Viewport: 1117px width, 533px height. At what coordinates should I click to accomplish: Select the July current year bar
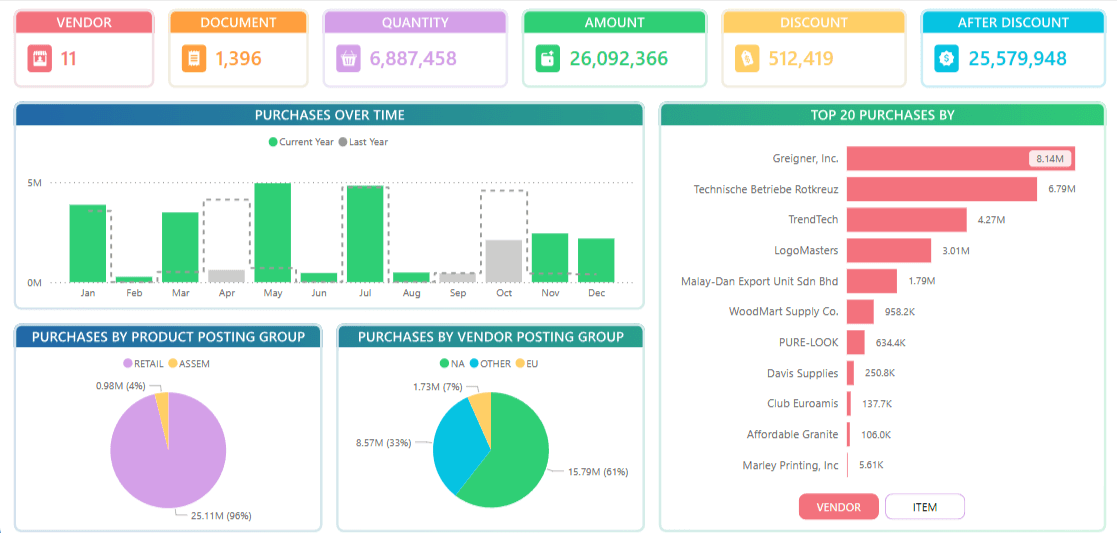(365, 234)
